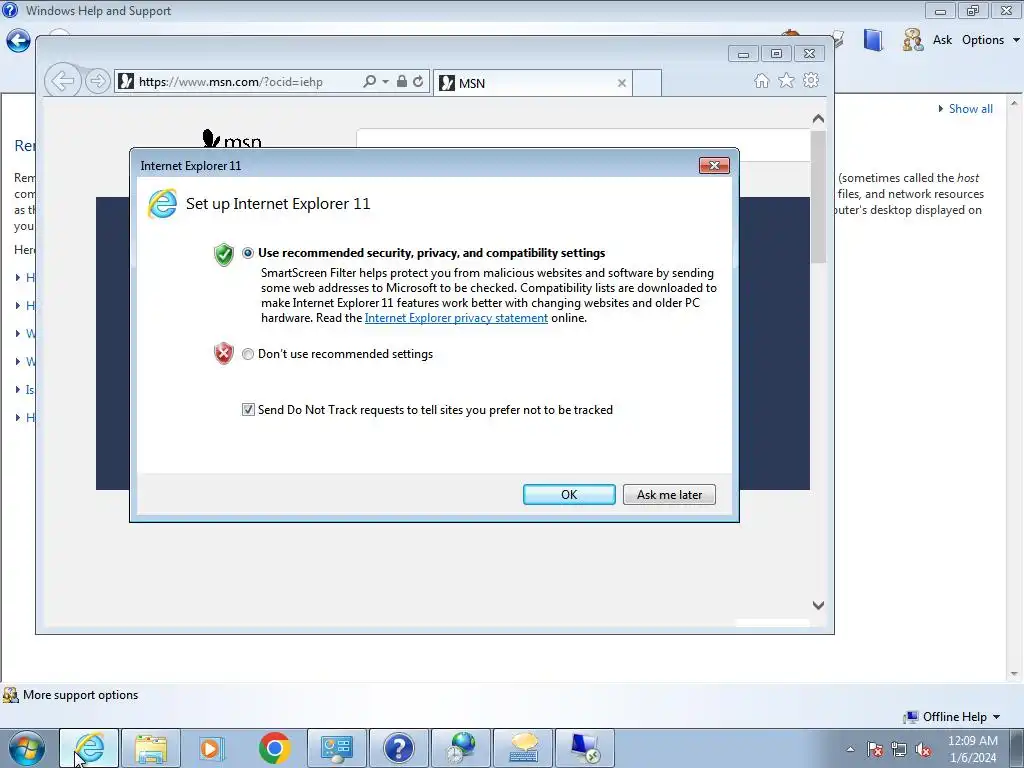This screenshot has height=768, width=1024.
Task: Open Windows Media Player taskbar icon
Action: [212, 748]
